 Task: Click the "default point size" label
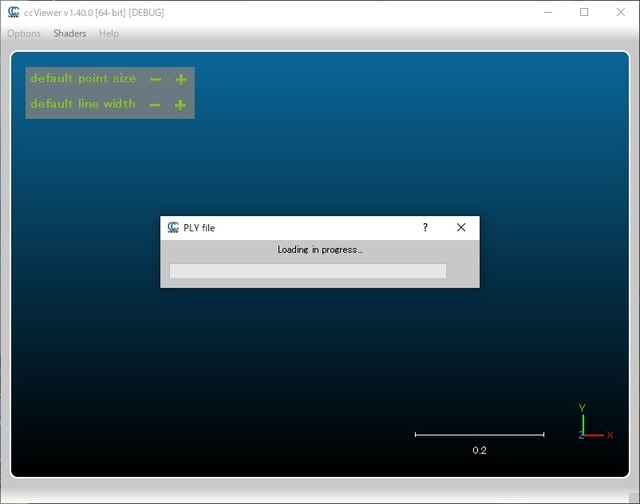click(x=83, y=79)
